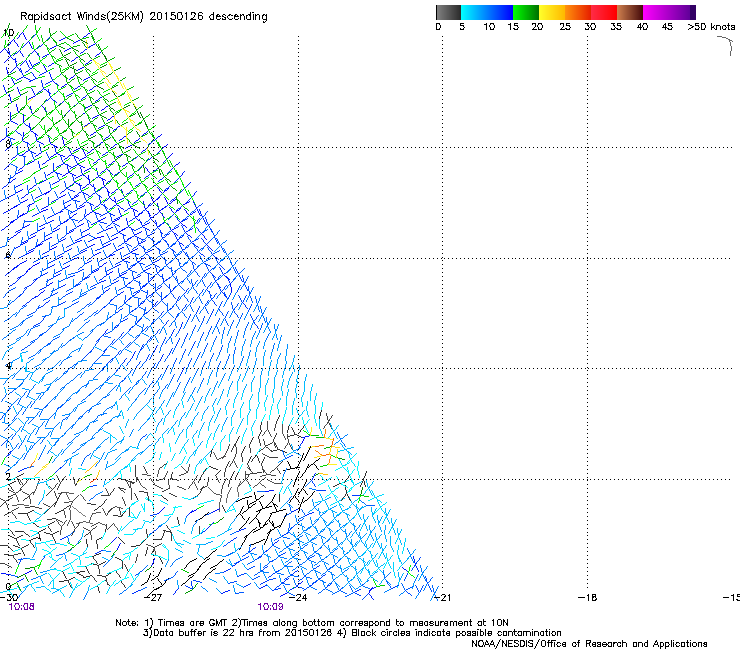Image resolution: width=740 pixels, height=650 pixels.
Task: Click the cyan 5-10 knots legend swatch
Action: pos(474,12)
